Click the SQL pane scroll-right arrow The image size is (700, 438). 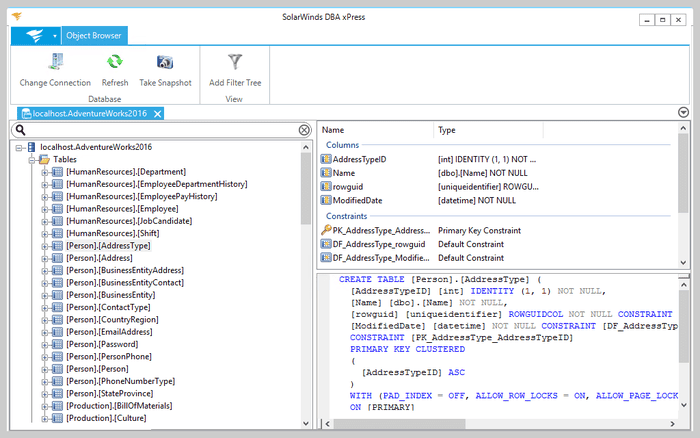(x=672, y=424)
